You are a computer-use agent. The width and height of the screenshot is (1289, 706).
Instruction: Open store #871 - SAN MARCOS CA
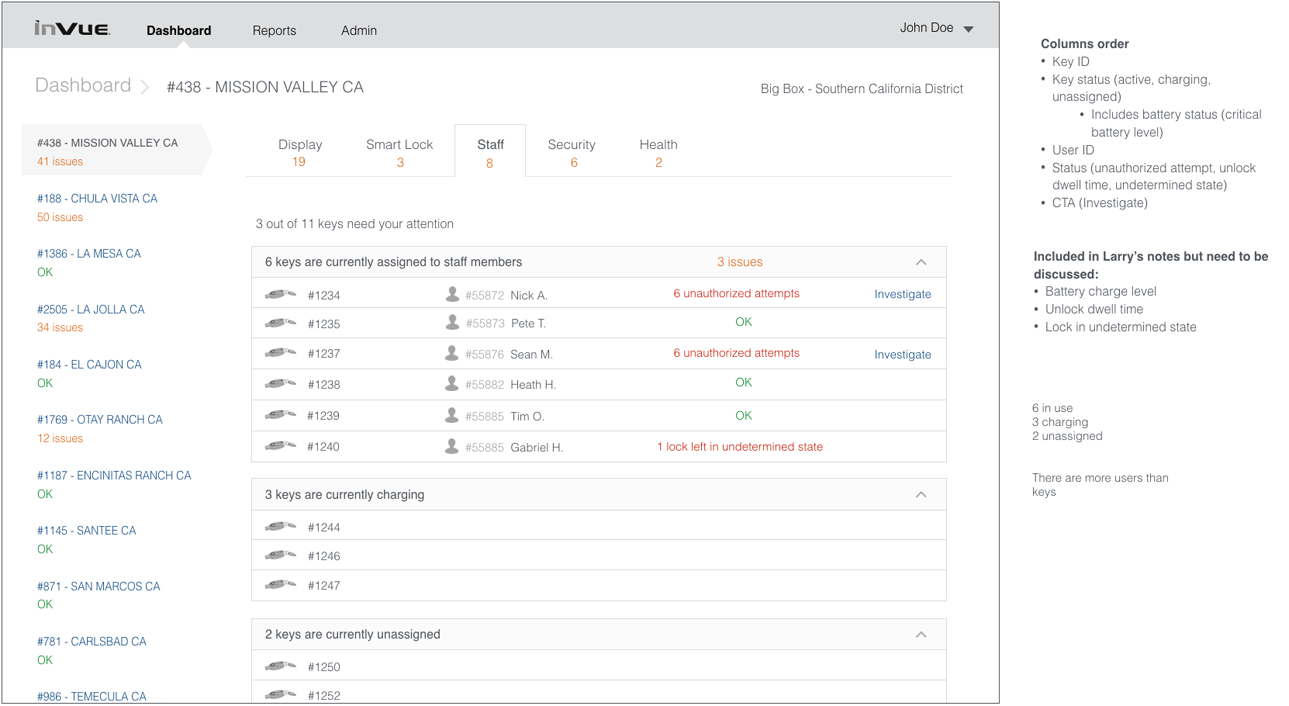[x=99, y=587]
